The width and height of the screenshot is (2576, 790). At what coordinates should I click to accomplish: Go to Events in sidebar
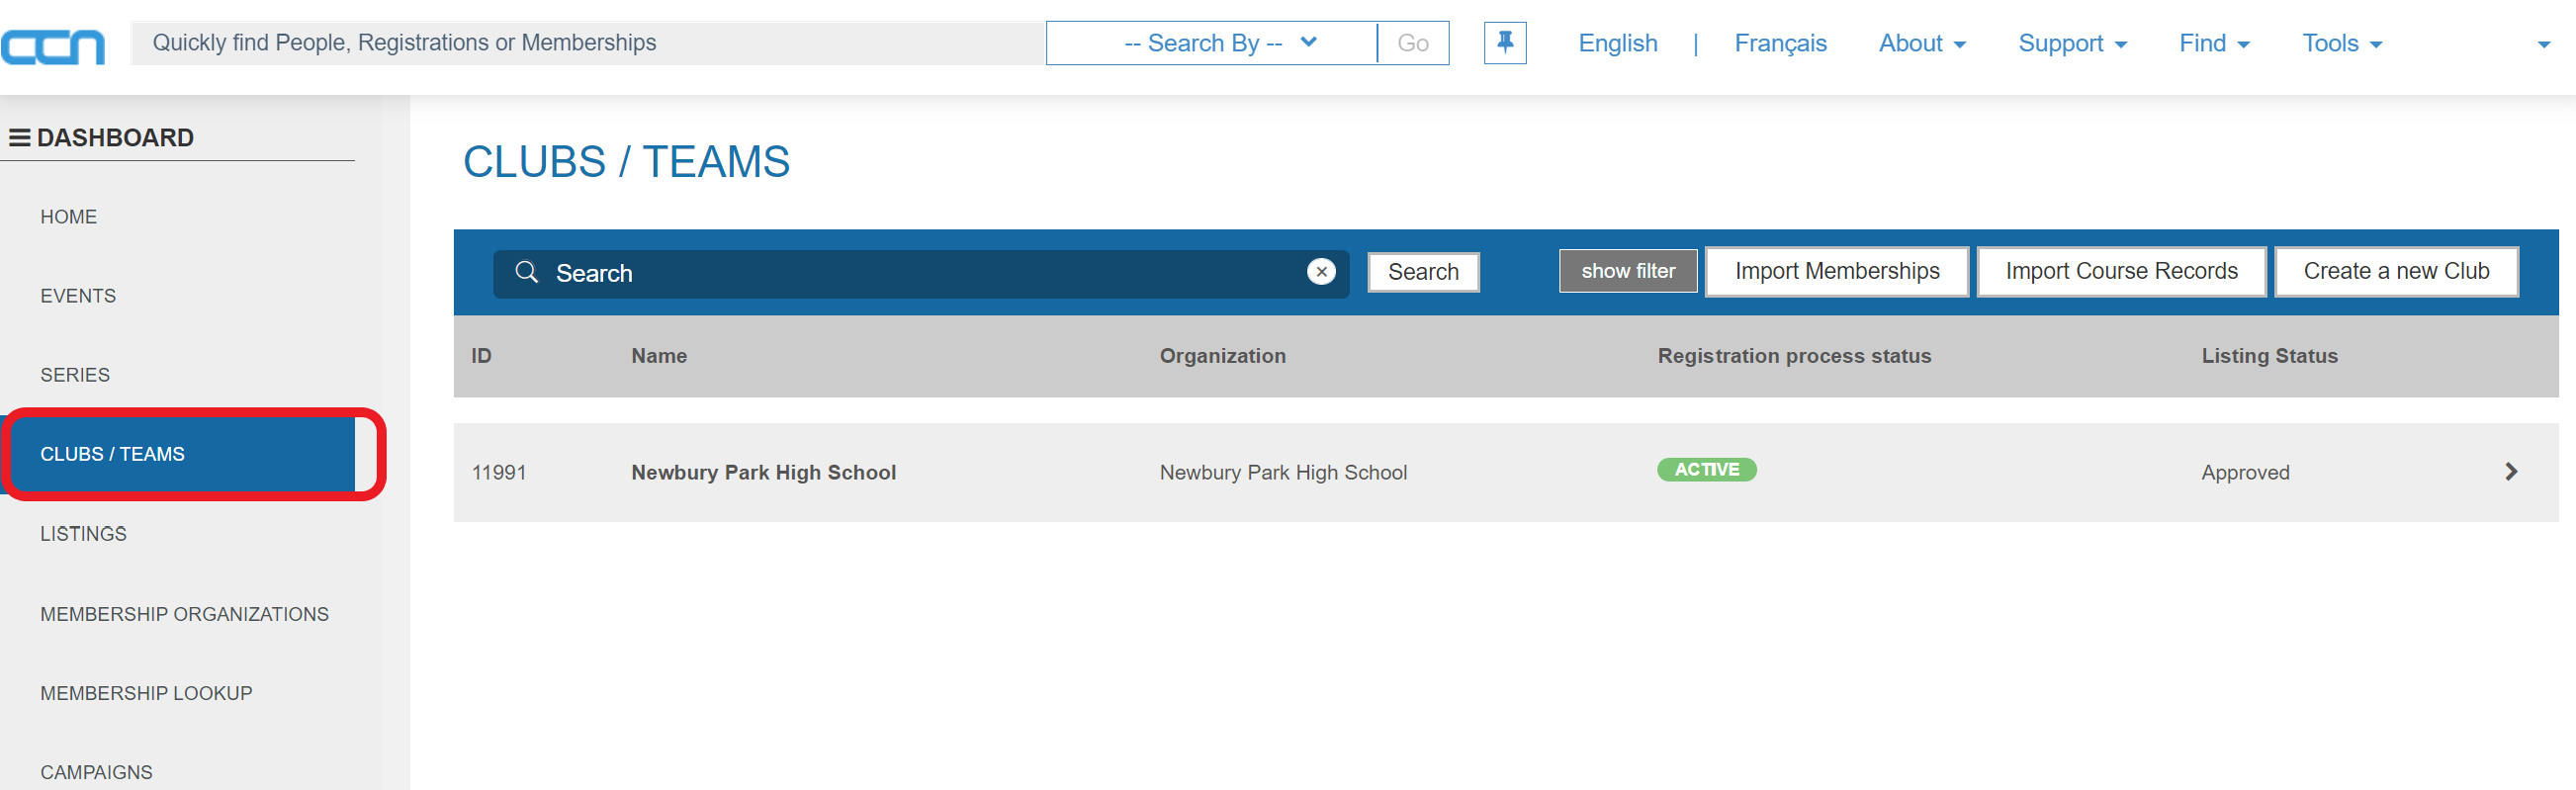pyautogui.click(x=78, y=296)
